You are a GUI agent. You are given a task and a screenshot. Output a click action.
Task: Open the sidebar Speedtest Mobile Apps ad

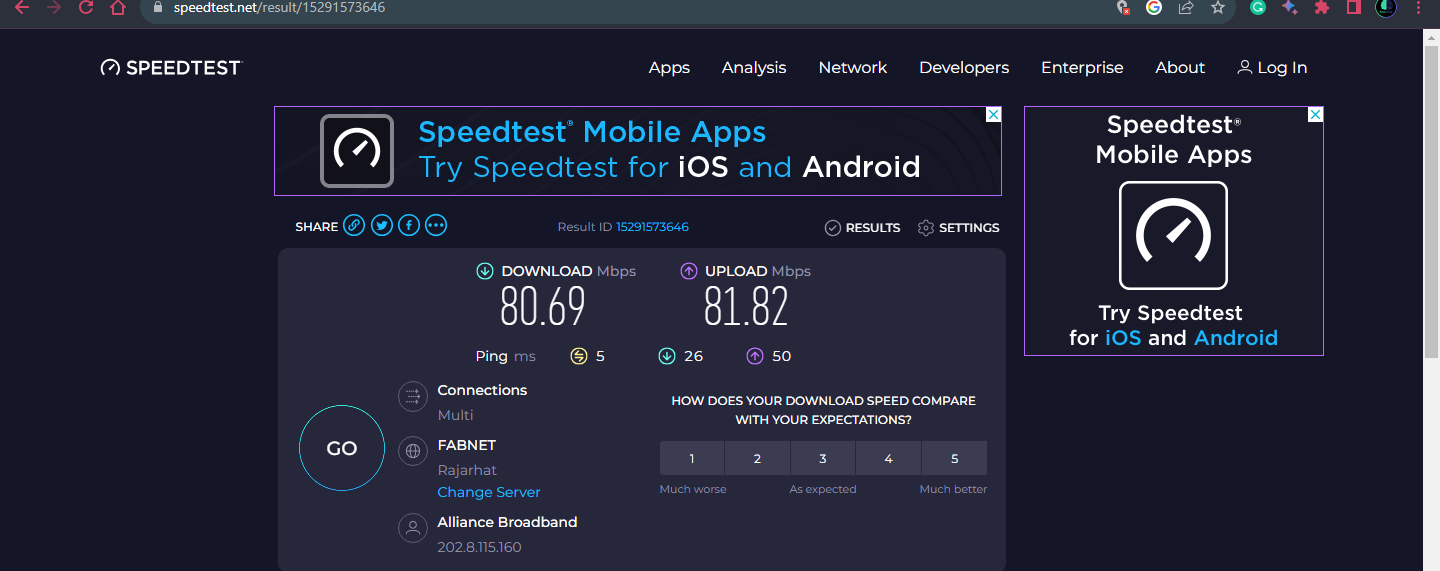tap(1174, 231)
